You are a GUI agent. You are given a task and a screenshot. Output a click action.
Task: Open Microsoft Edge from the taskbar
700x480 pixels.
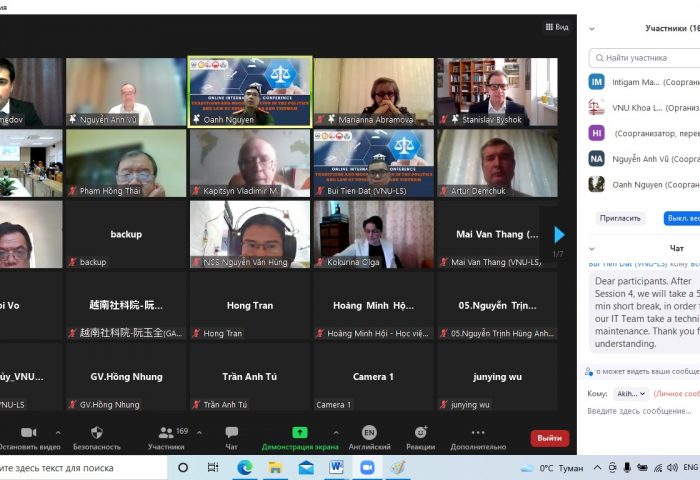(244, 467)
